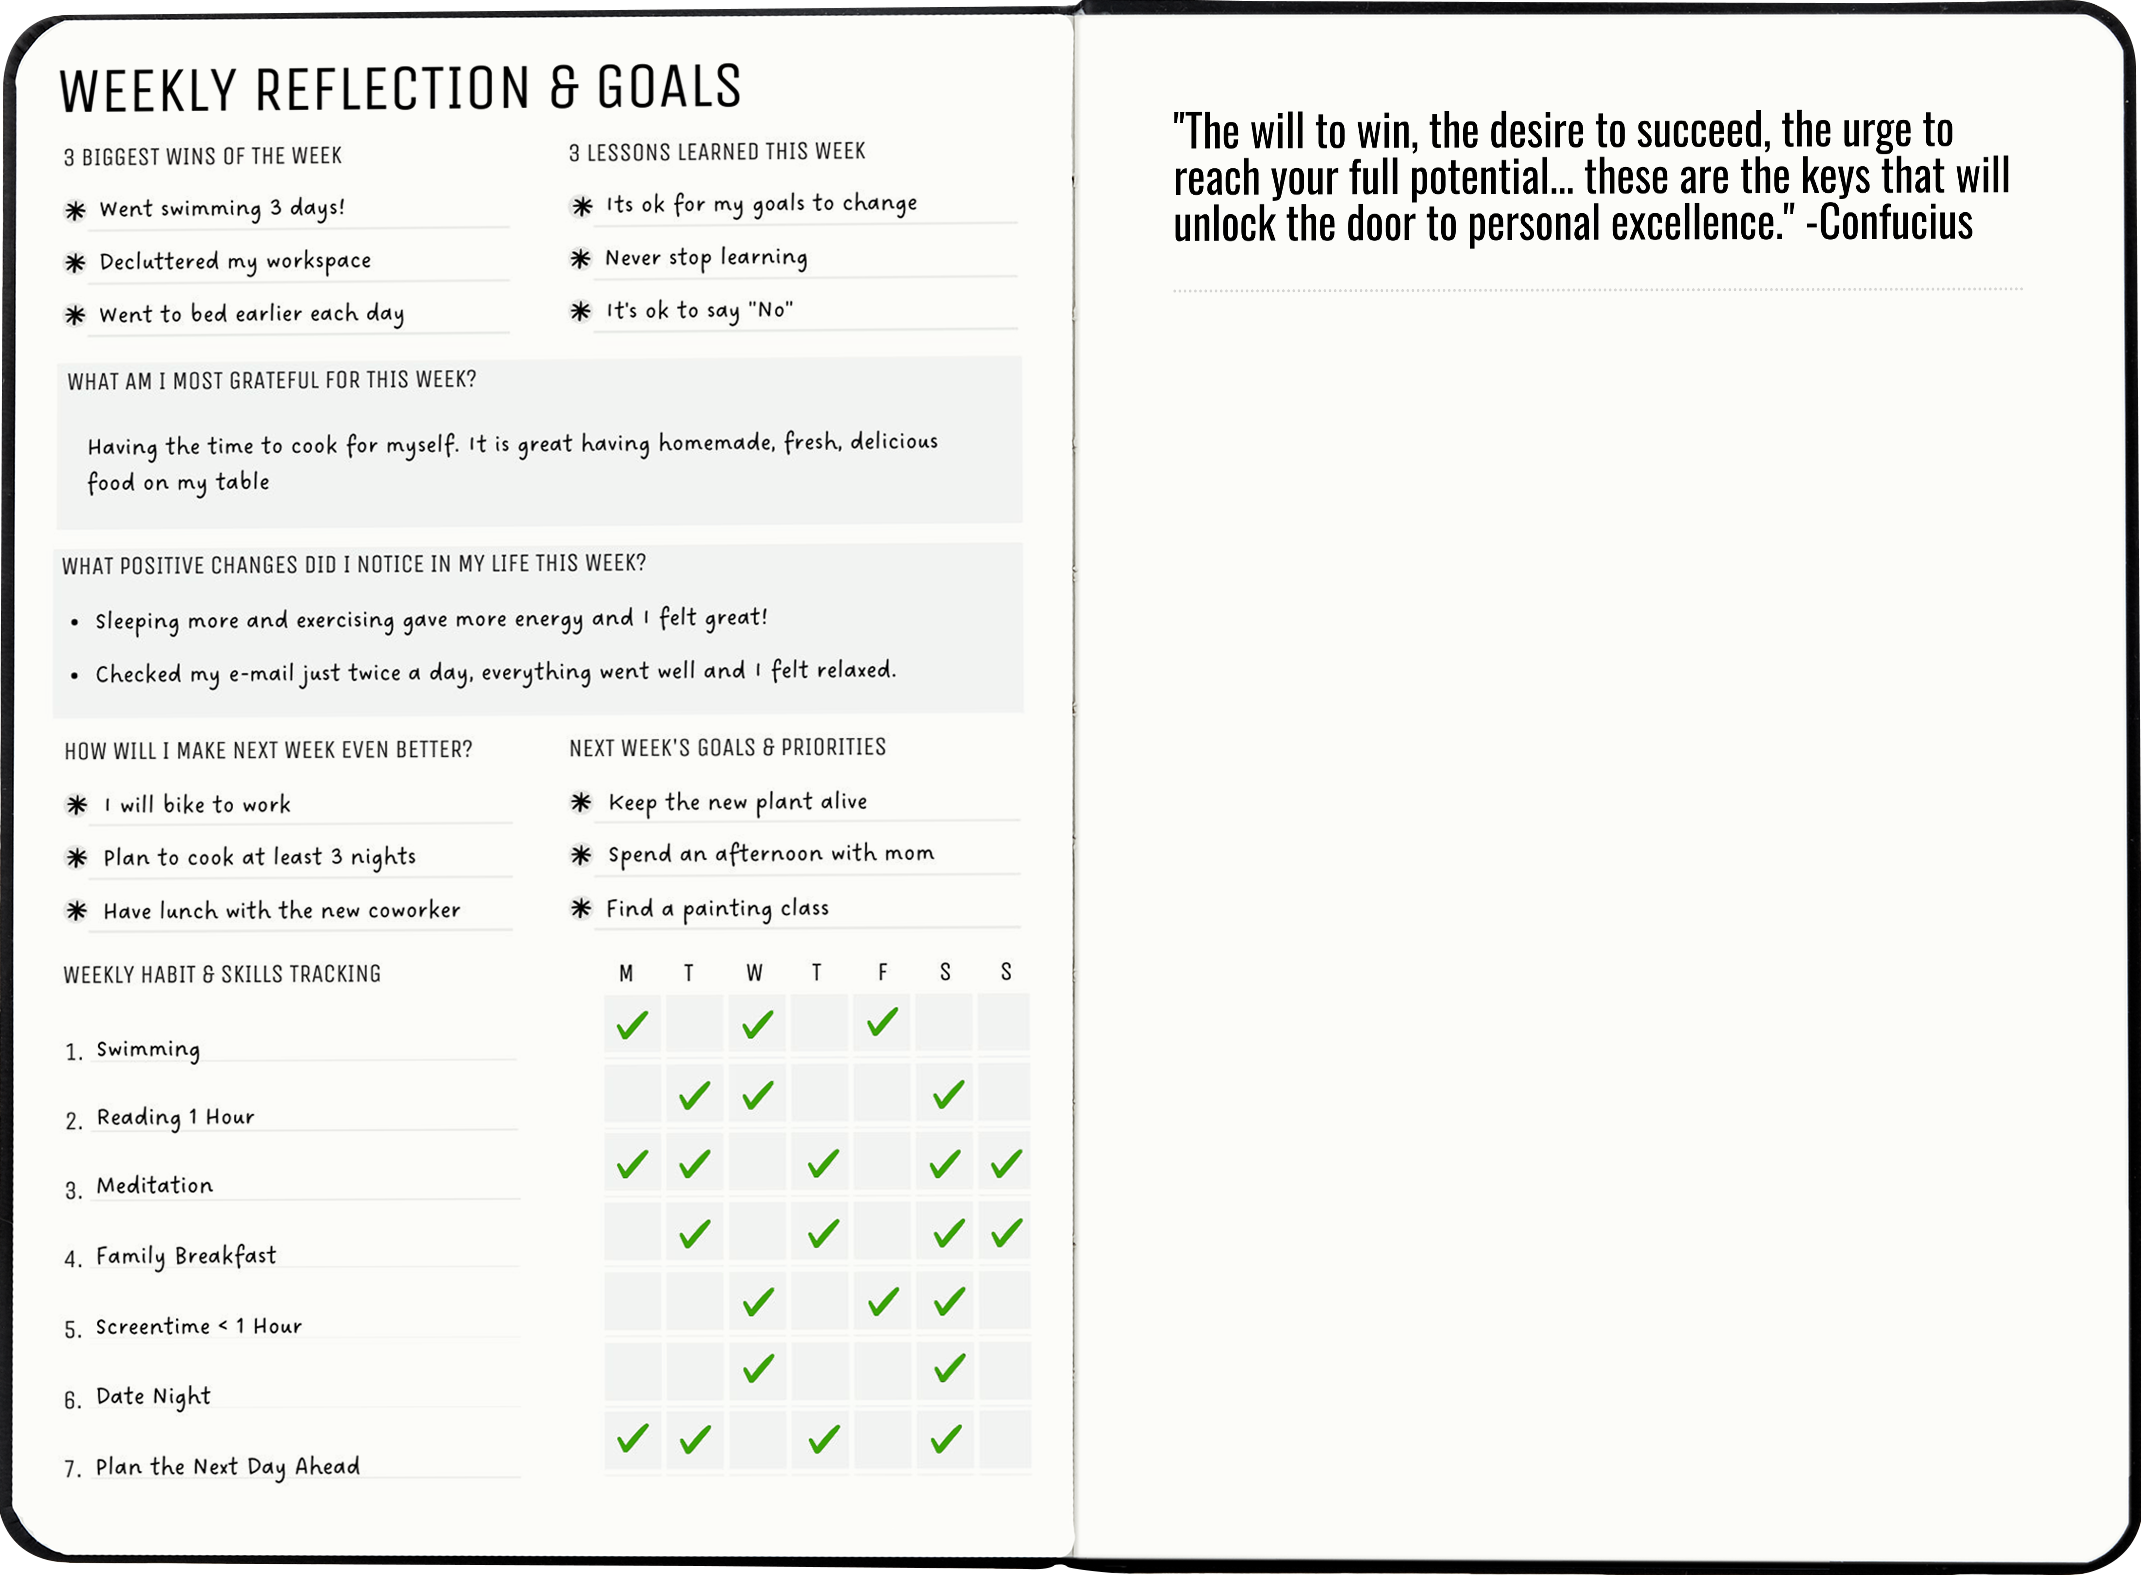Select the asterisk bullet before "Decluttered my workspace"
Screen dimensions: 2141x1575
tap(75, 263)
